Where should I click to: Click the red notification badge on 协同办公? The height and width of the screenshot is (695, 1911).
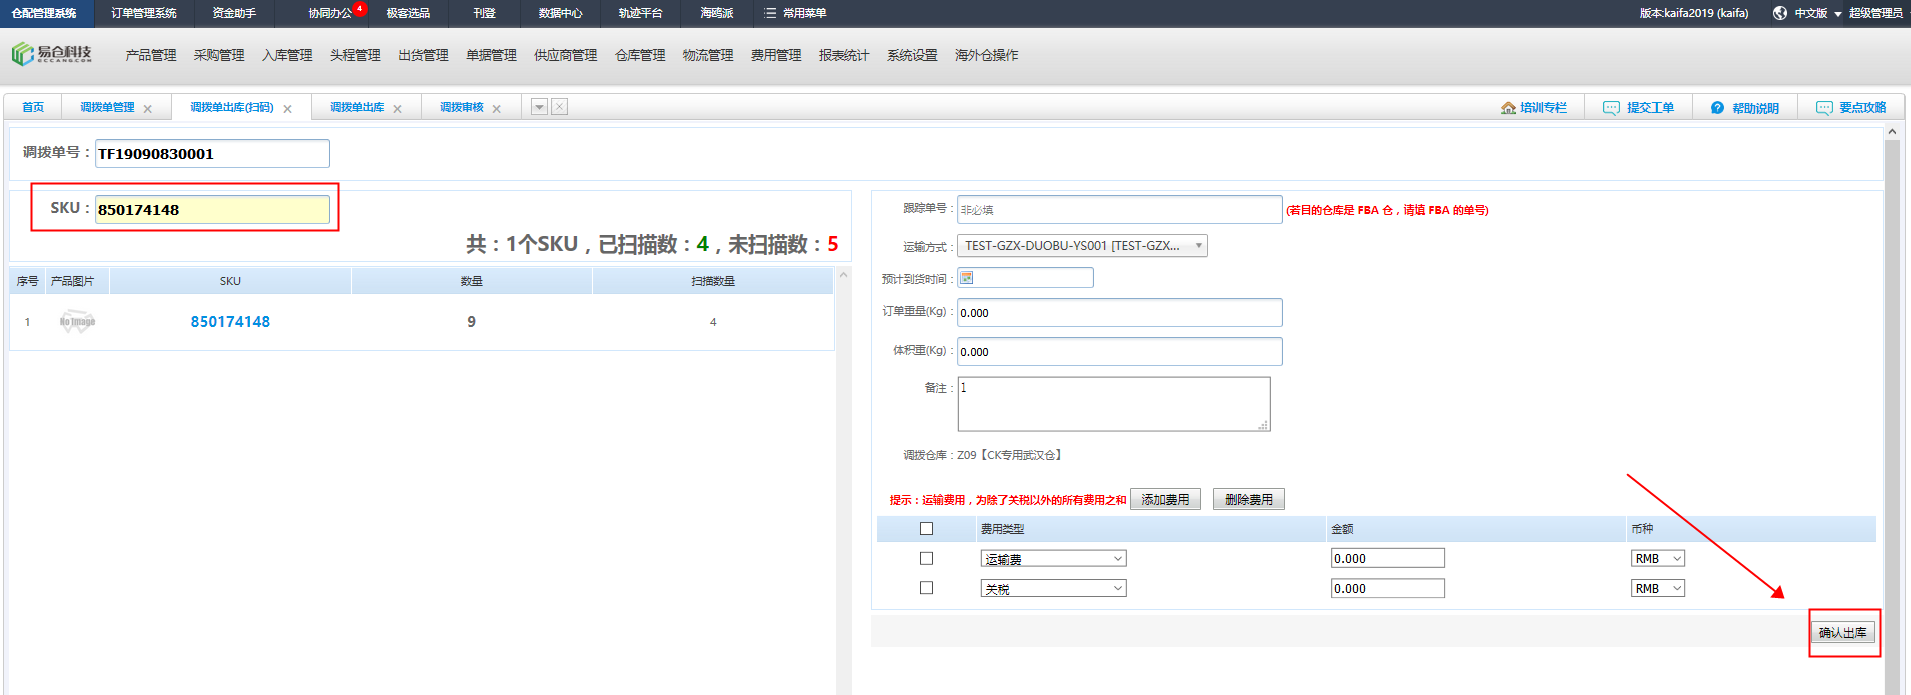(x=360, y=8)
